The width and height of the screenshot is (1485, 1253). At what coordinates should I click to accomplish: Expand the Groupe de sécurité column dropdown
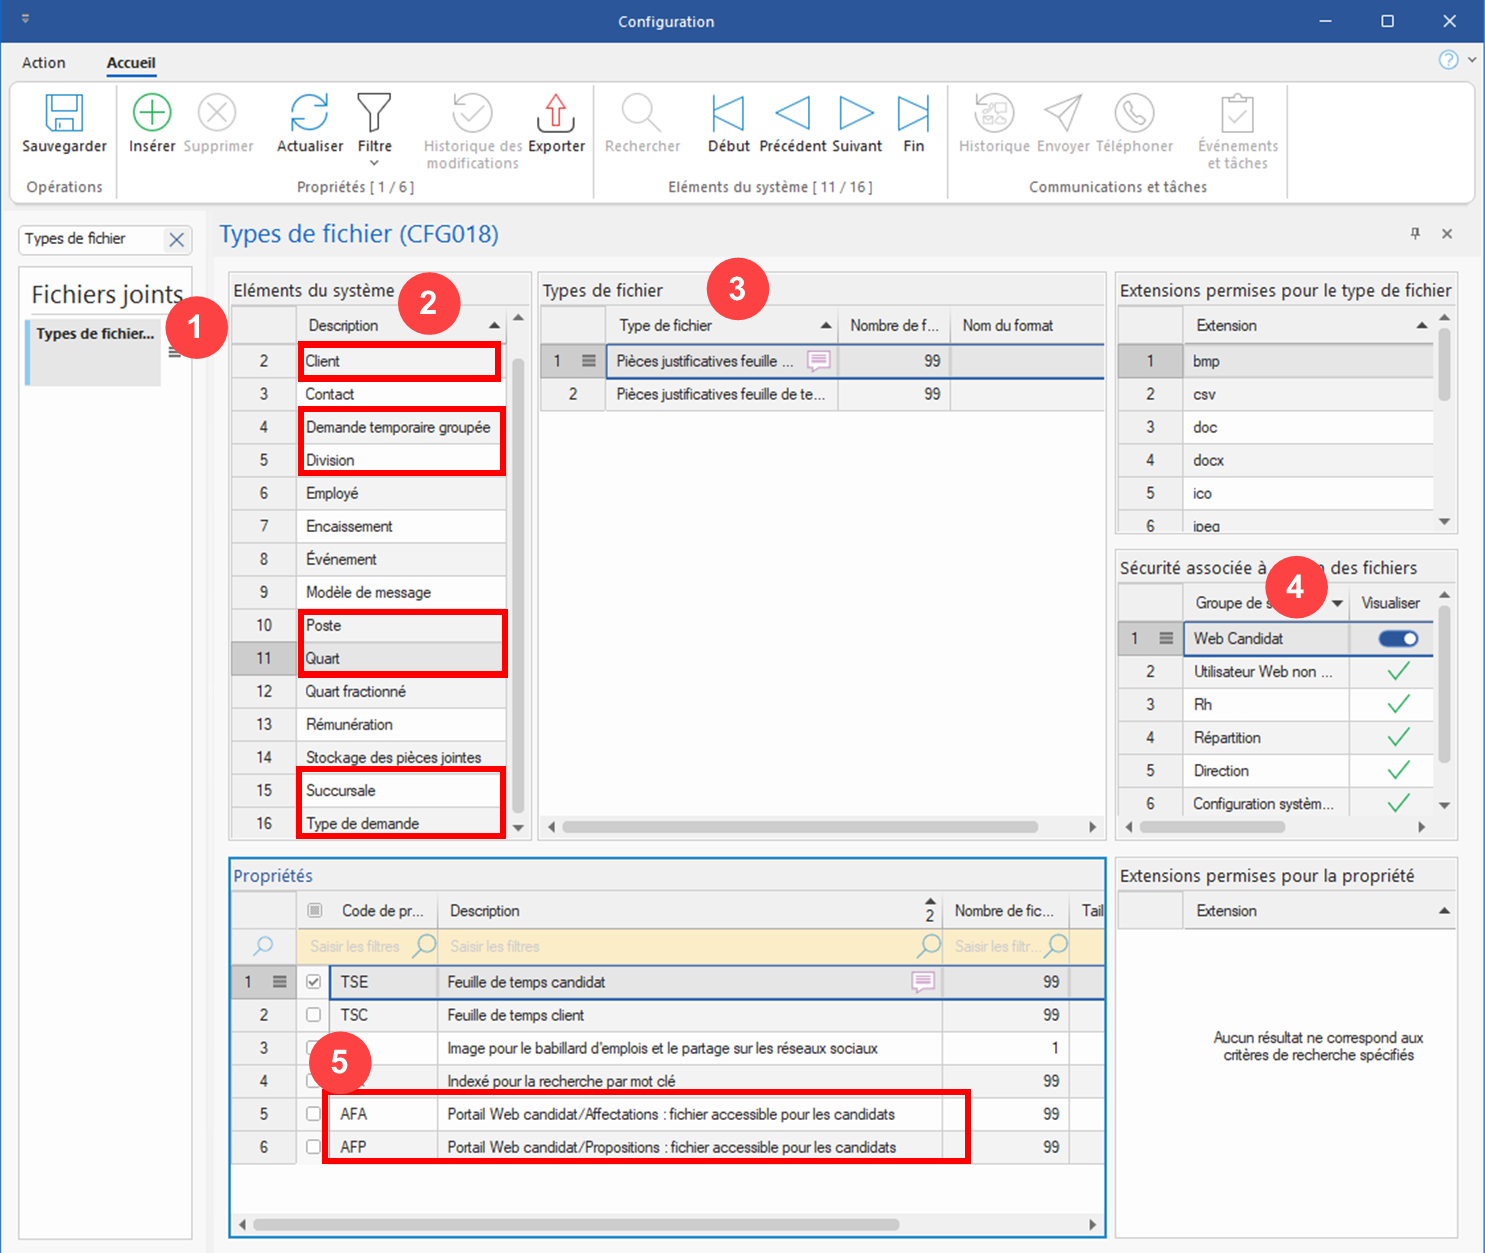point(1337,603)
